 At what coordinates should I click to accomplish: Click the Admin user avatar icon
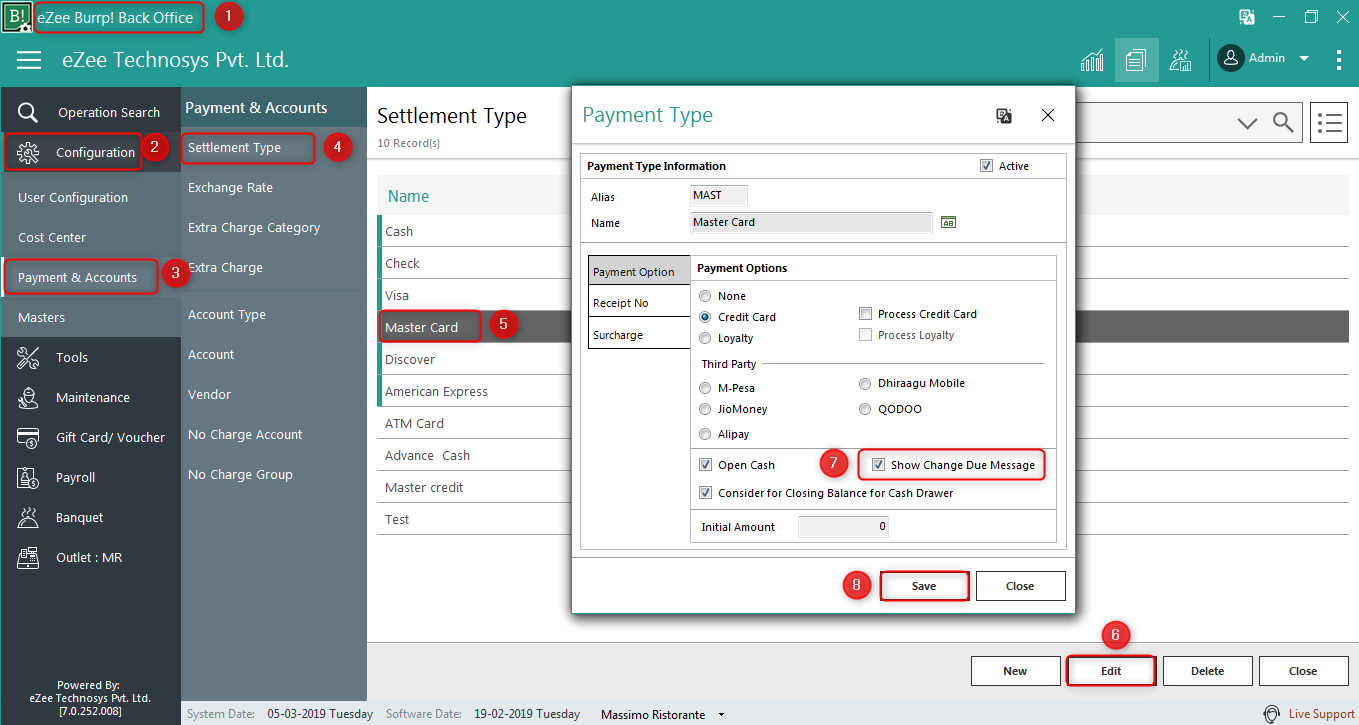1230,58
